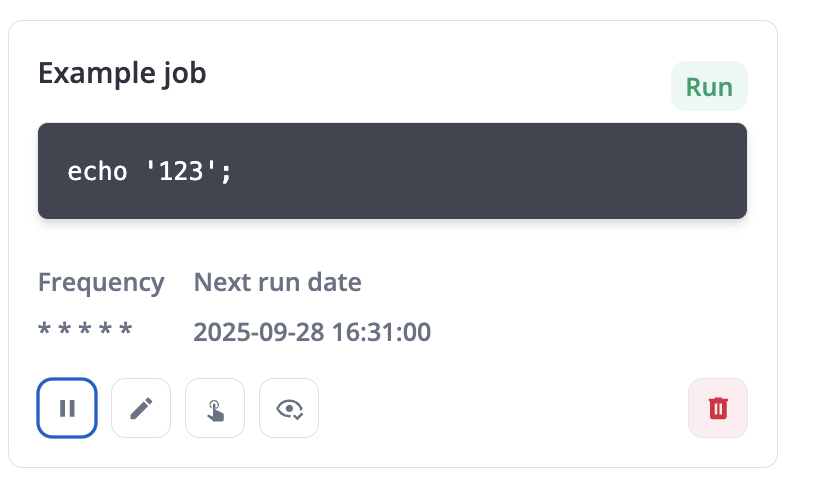826x490 pixels.
Task: Click the Frequency column label
Action: click(x=101, y=282)
